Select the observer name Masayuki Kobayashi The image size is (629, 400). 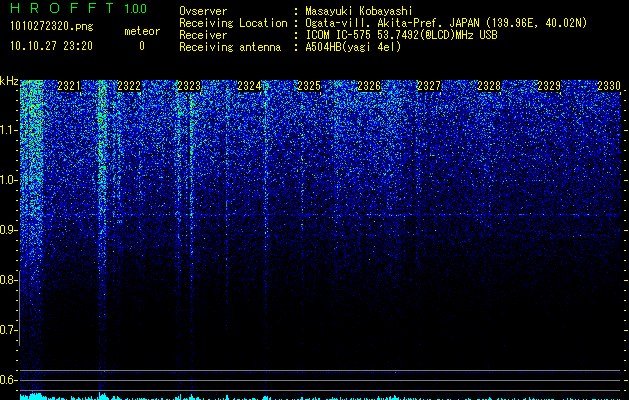tap(359, 11)
